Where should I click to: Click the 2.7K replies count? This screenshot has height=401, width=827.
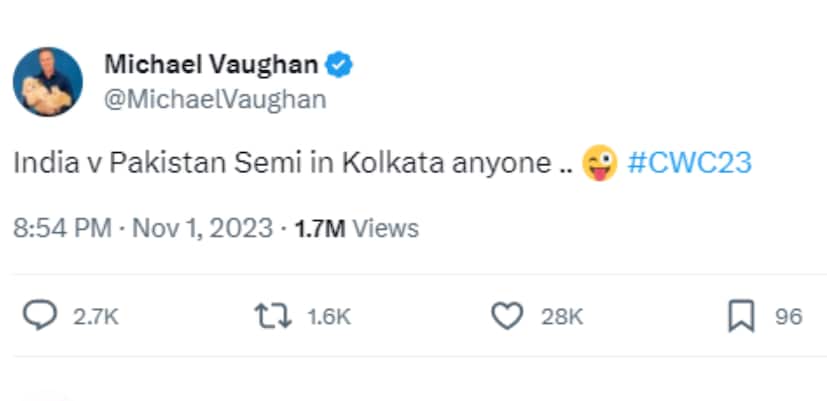97,317
